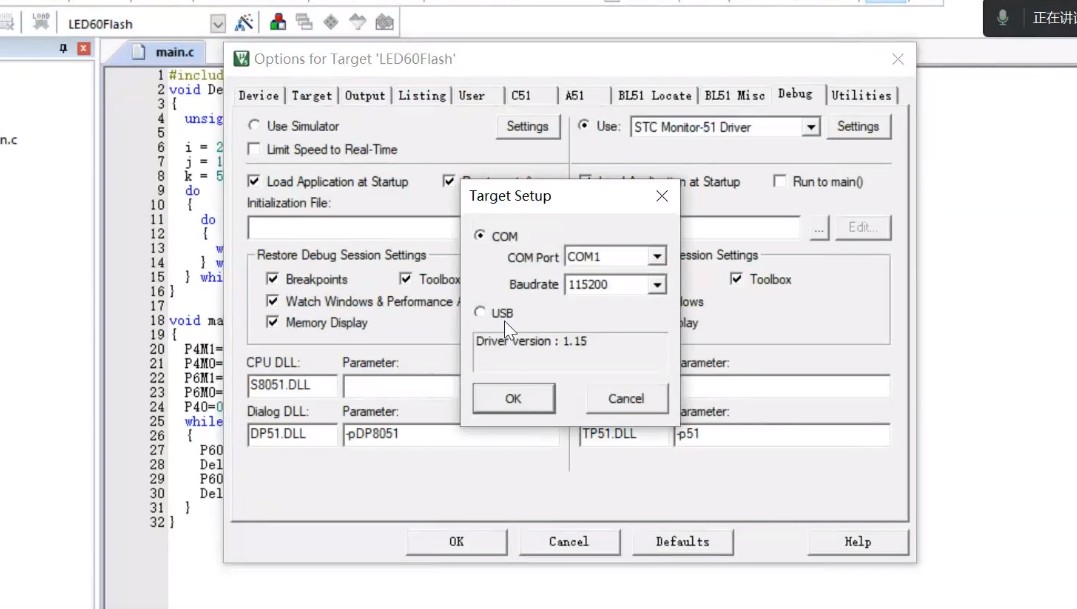The width and height of the screenshot is (1077, 609).
Task: Open the C51 tab
Action: (521, 95)
